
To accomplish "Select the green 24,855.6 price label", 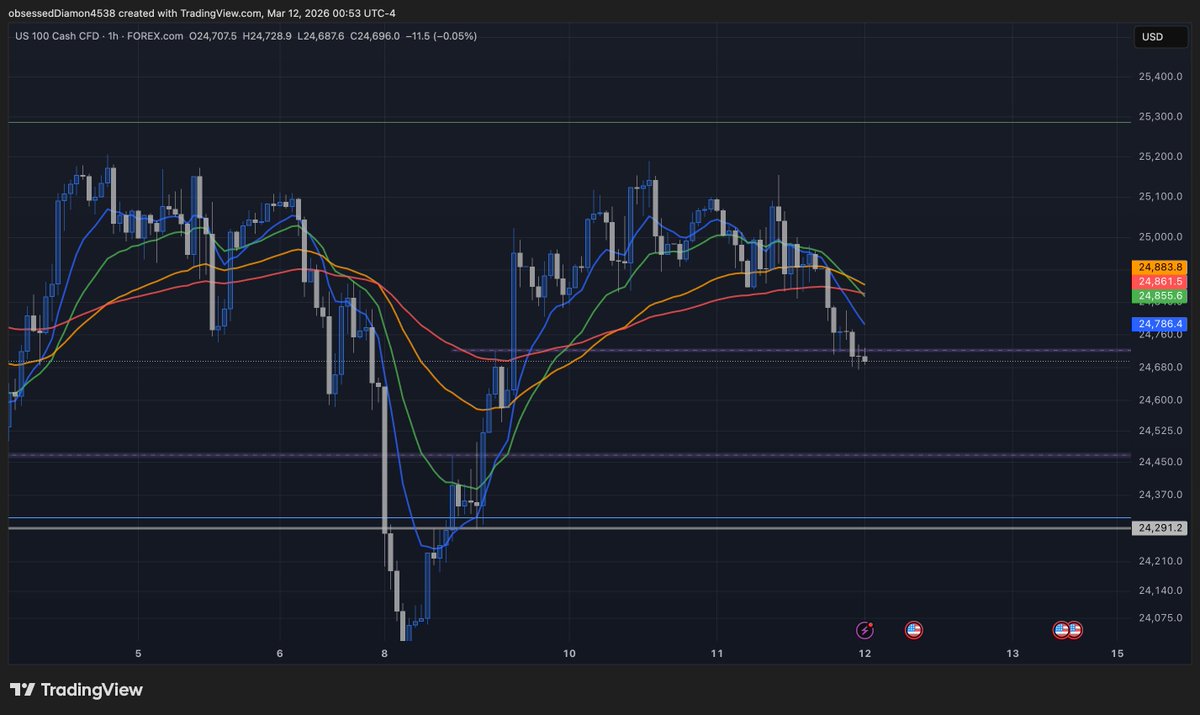I will coord(1160,297).
